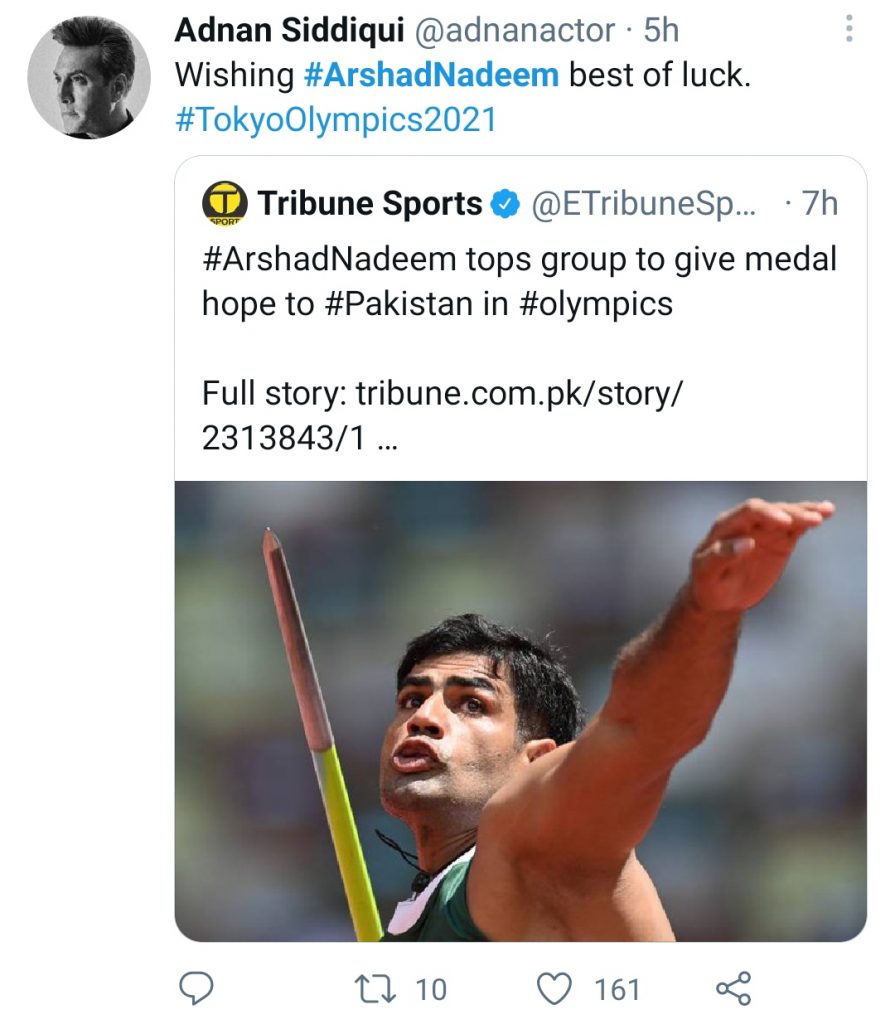Open the three-dot more options menu
The height and width of the screenshot is (1024, 895).
(849, 28)
